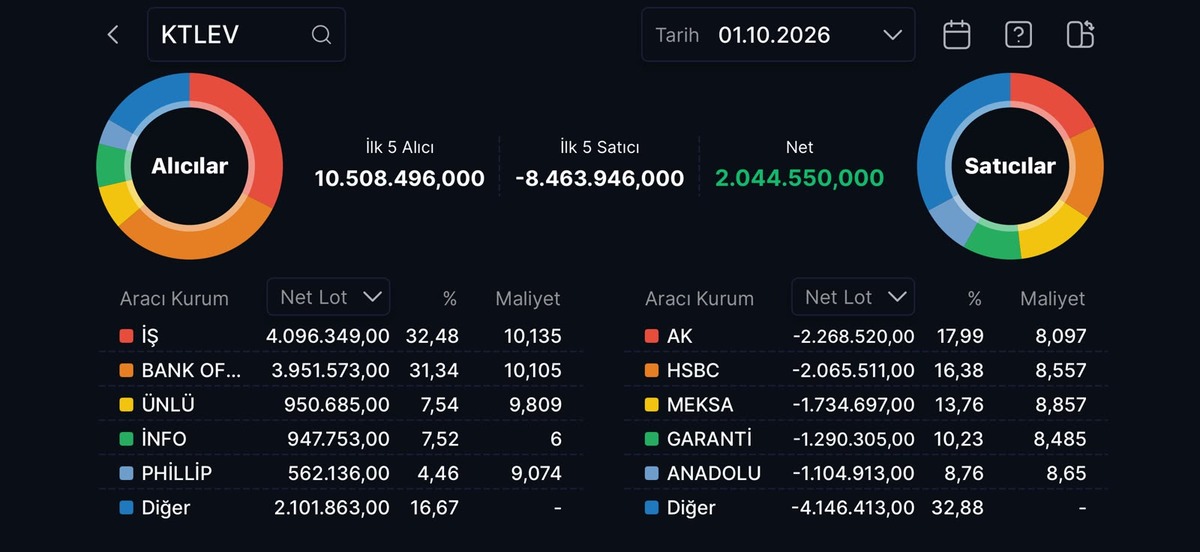
Task: Click the search magnifier icon beside KTLEV
Action: tap(321, 35)
